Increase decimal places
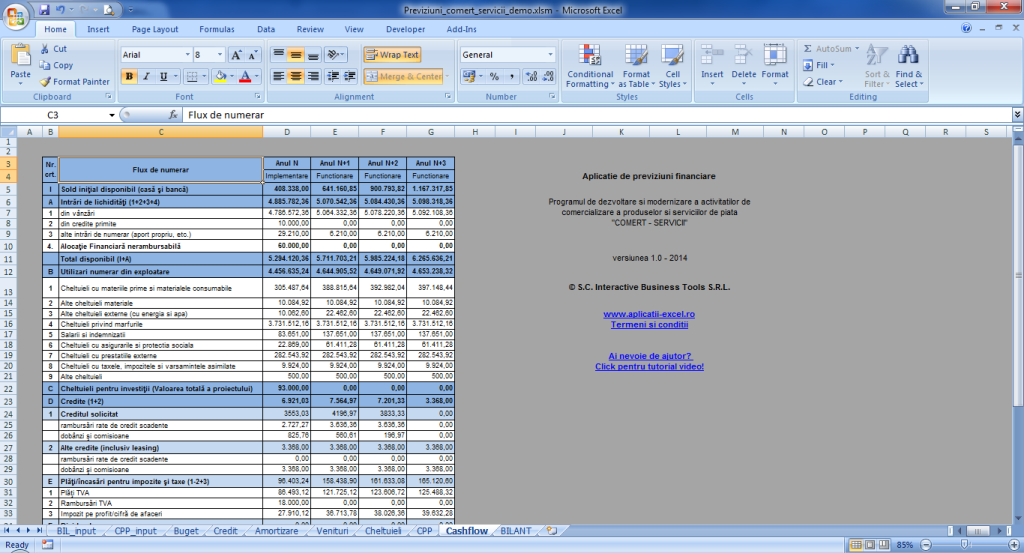 pyautogui.click(x=532, y=76)
